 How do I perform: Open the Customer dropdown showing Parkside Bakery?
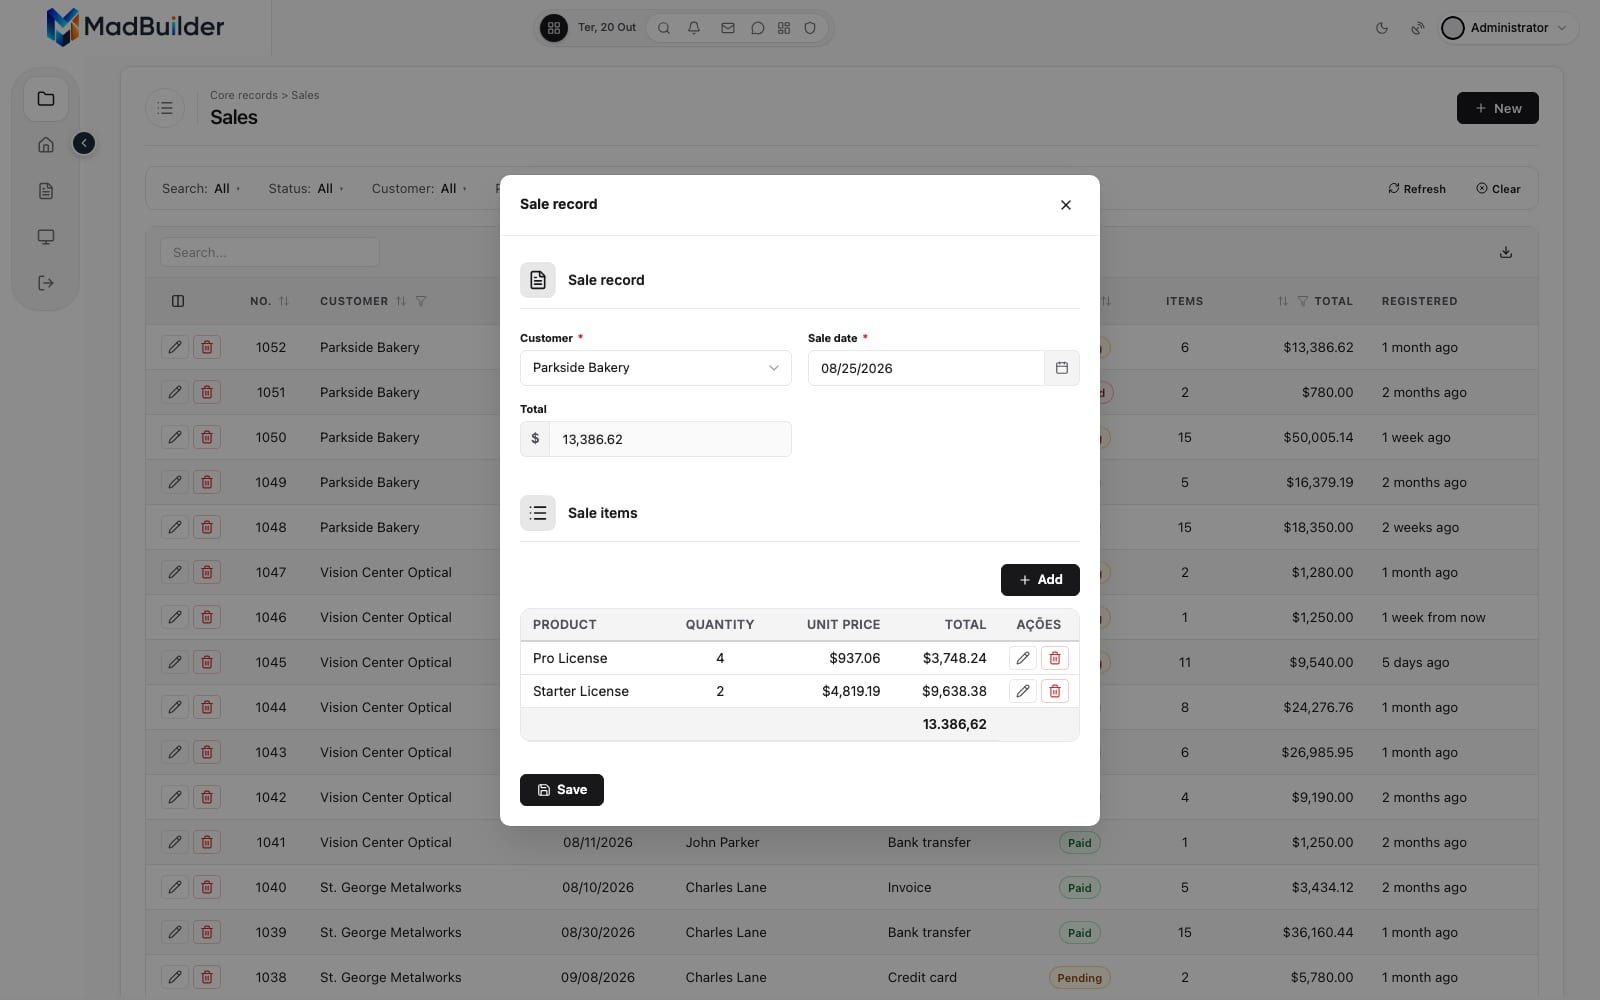tap(656, 368)
